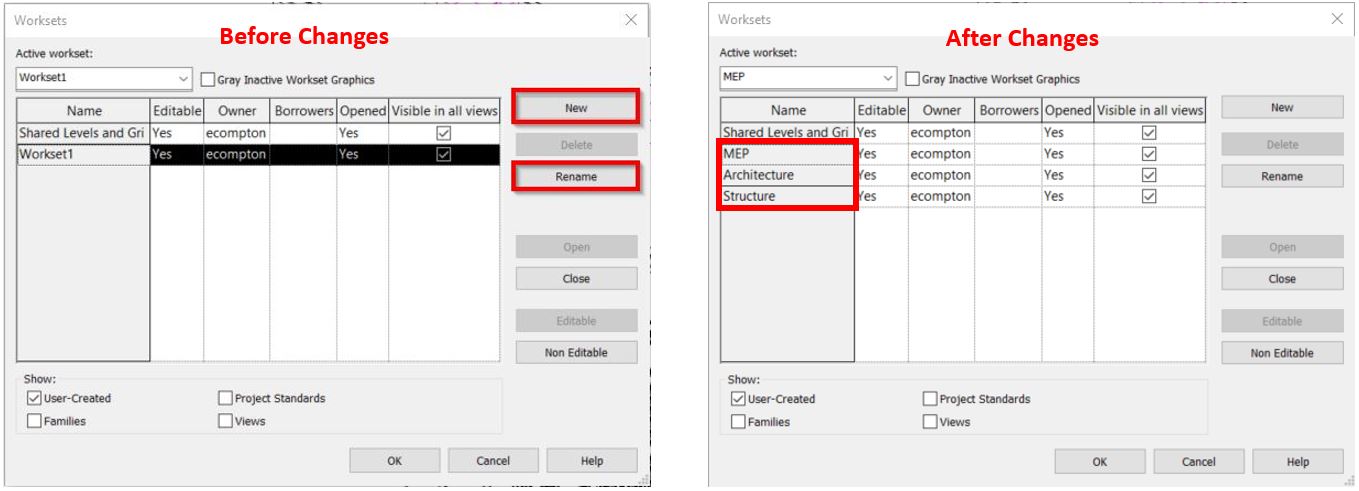The image size is (1359, 491).
Task: Select the MEP workset row name cell
Action: (x=786, y=154)
